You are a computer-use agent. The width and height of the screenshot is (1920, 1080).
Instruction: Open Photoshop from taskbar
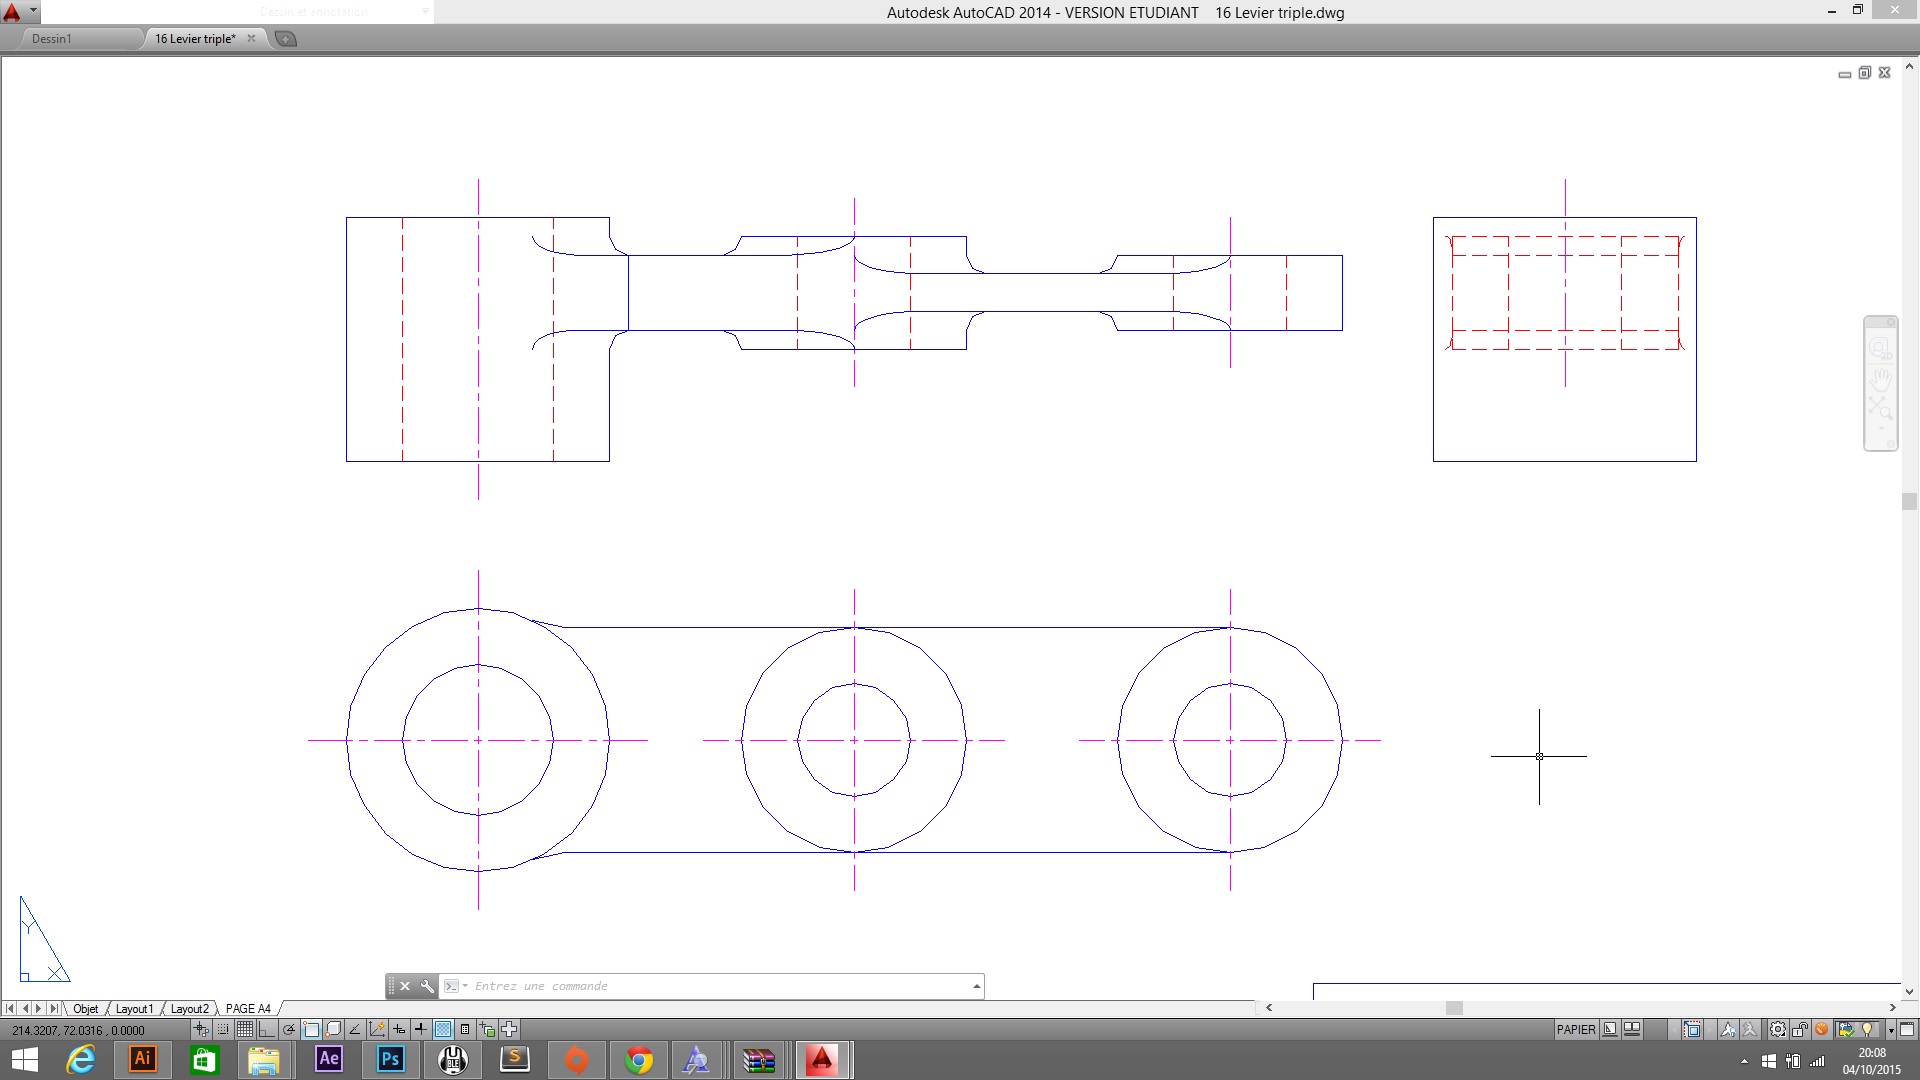[390, 1059]
